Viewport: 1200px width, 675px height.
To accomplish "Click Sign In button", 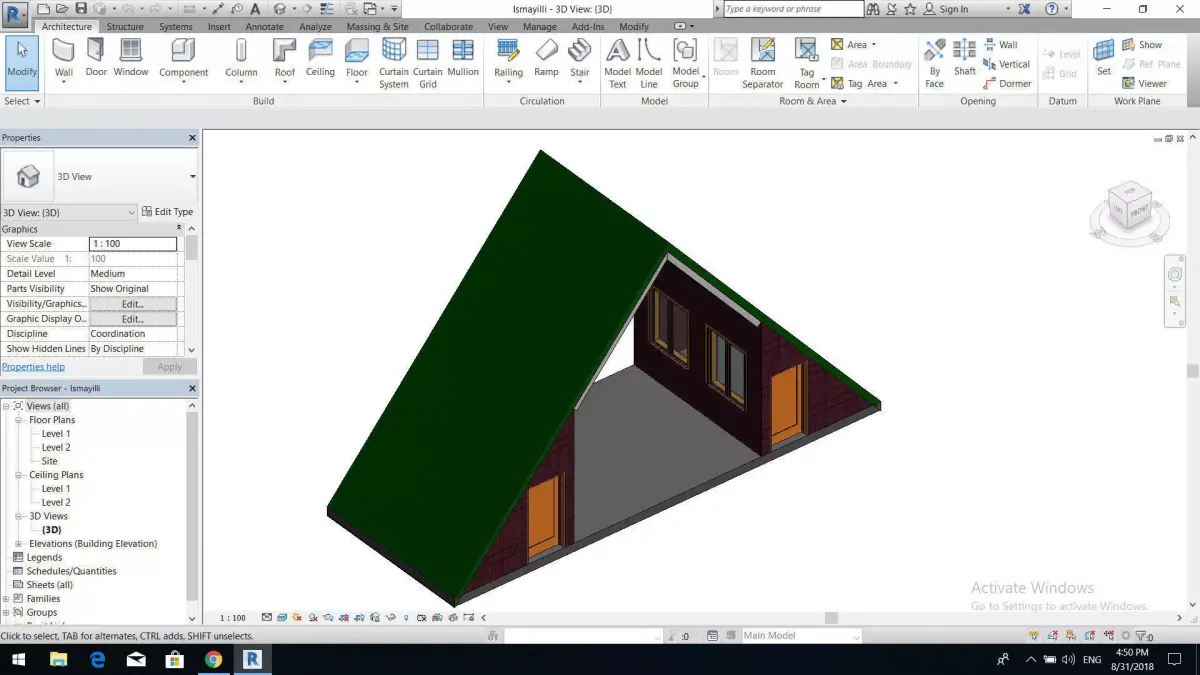I will coord(946,9).
